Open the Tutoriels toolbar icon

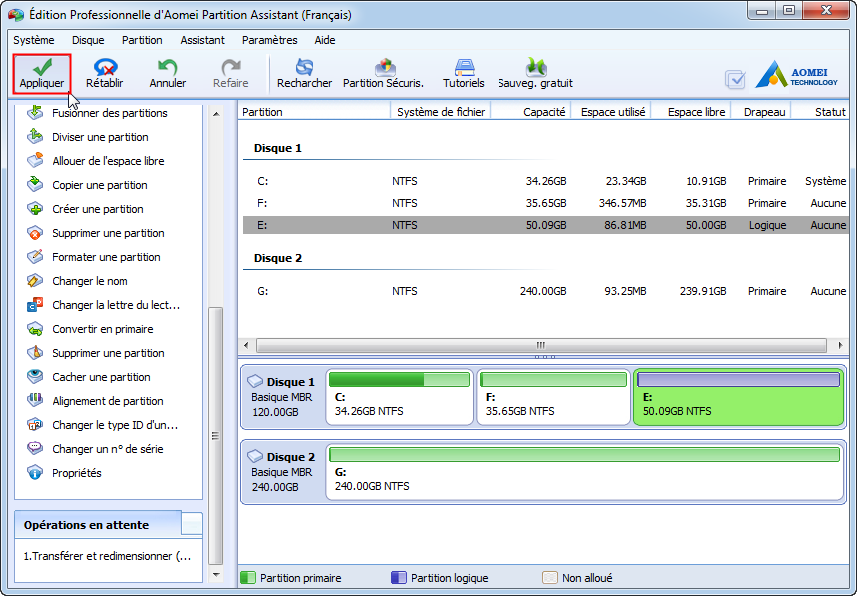(463, 74)
